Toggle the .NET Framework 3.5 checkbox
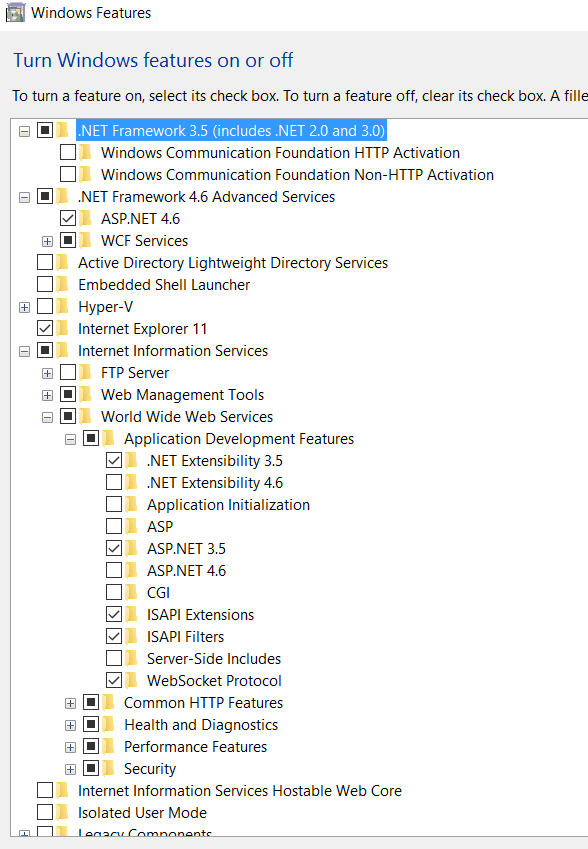This screenshot has height=849, width=588. click(x=45, y=130)
